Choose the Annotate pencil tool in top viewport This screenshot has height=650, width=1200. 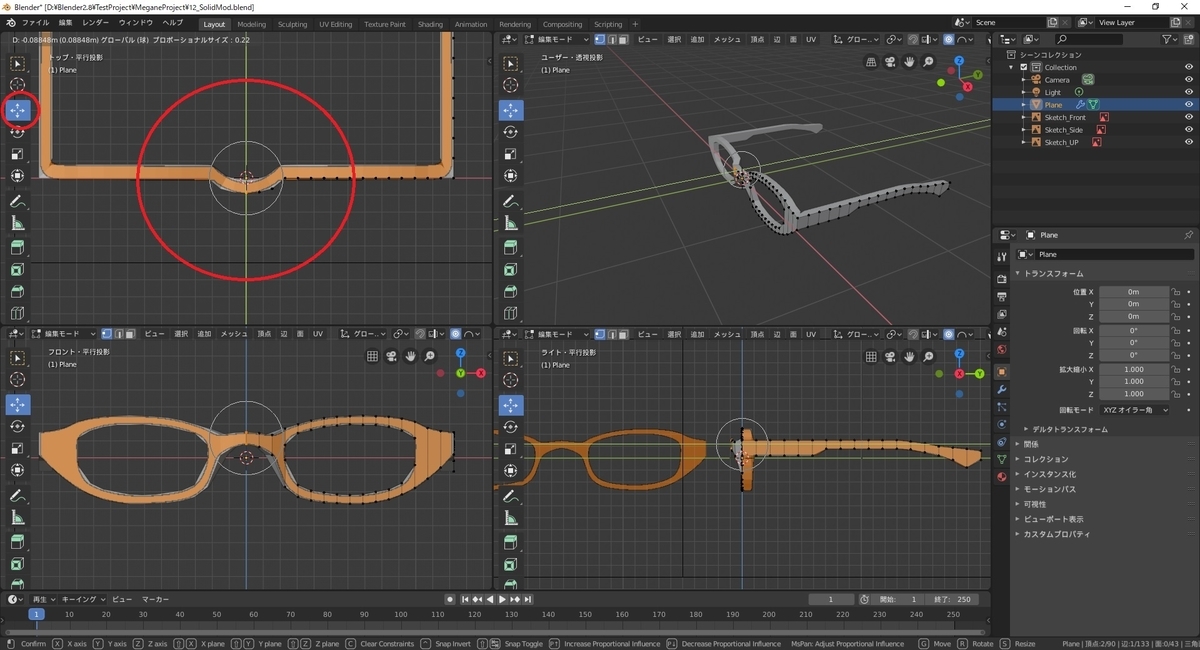click(18, 201)
